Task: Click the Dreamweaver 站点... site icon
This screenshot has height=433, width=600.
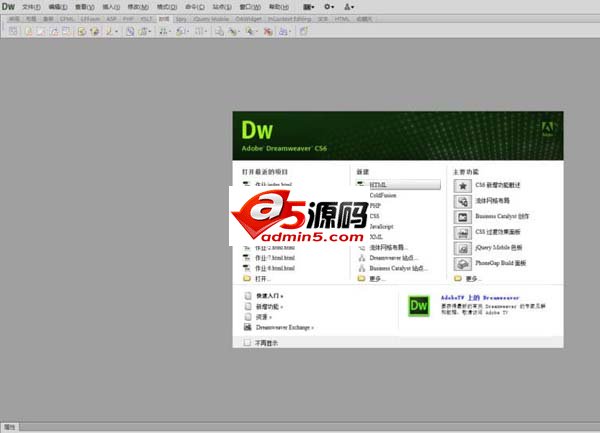Action: pos(362,258)
